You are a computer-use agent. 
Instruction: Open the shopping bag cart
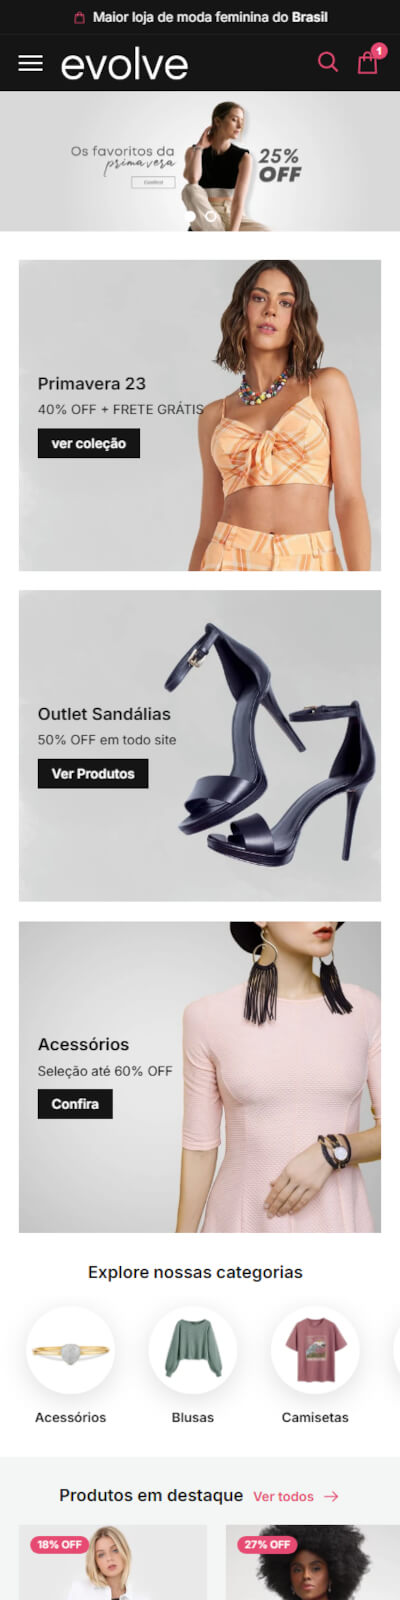click(369, 60)
